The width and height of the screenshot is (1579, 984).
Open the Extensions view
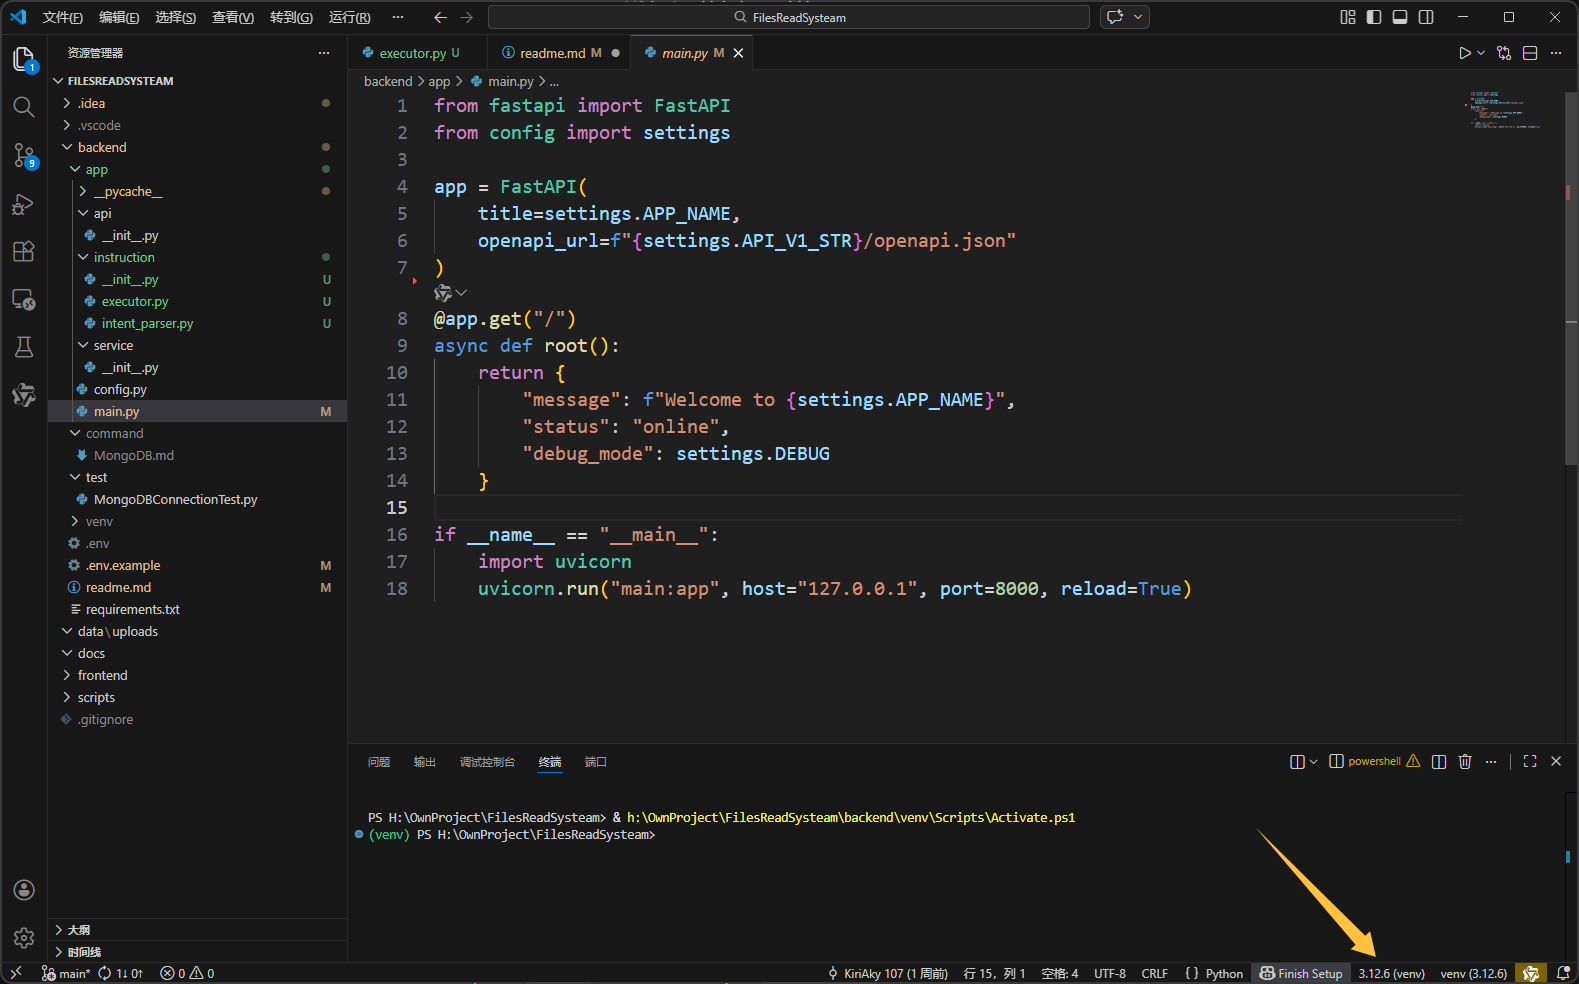[24, 251]
